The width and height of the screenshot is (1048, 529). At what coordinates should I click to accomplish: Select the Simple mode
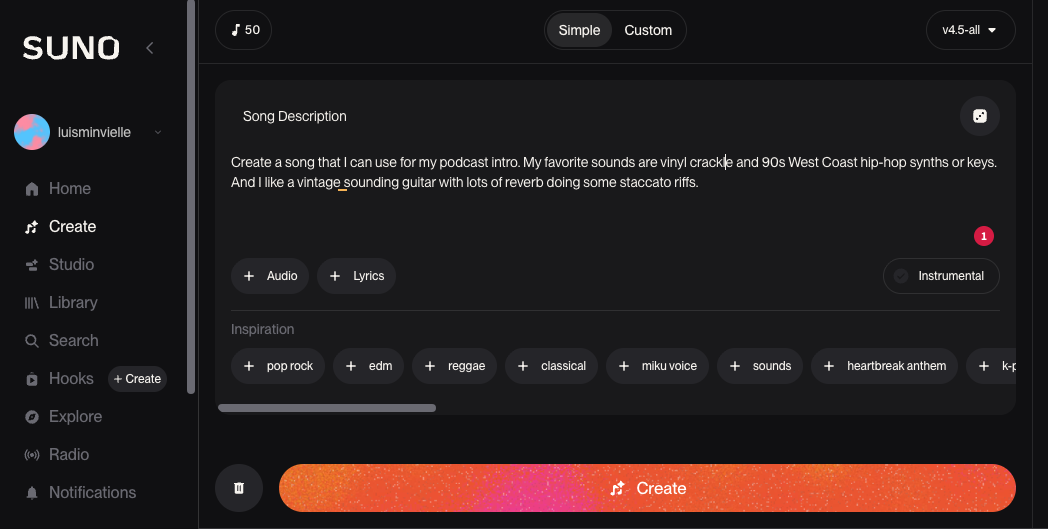[579, 30]
